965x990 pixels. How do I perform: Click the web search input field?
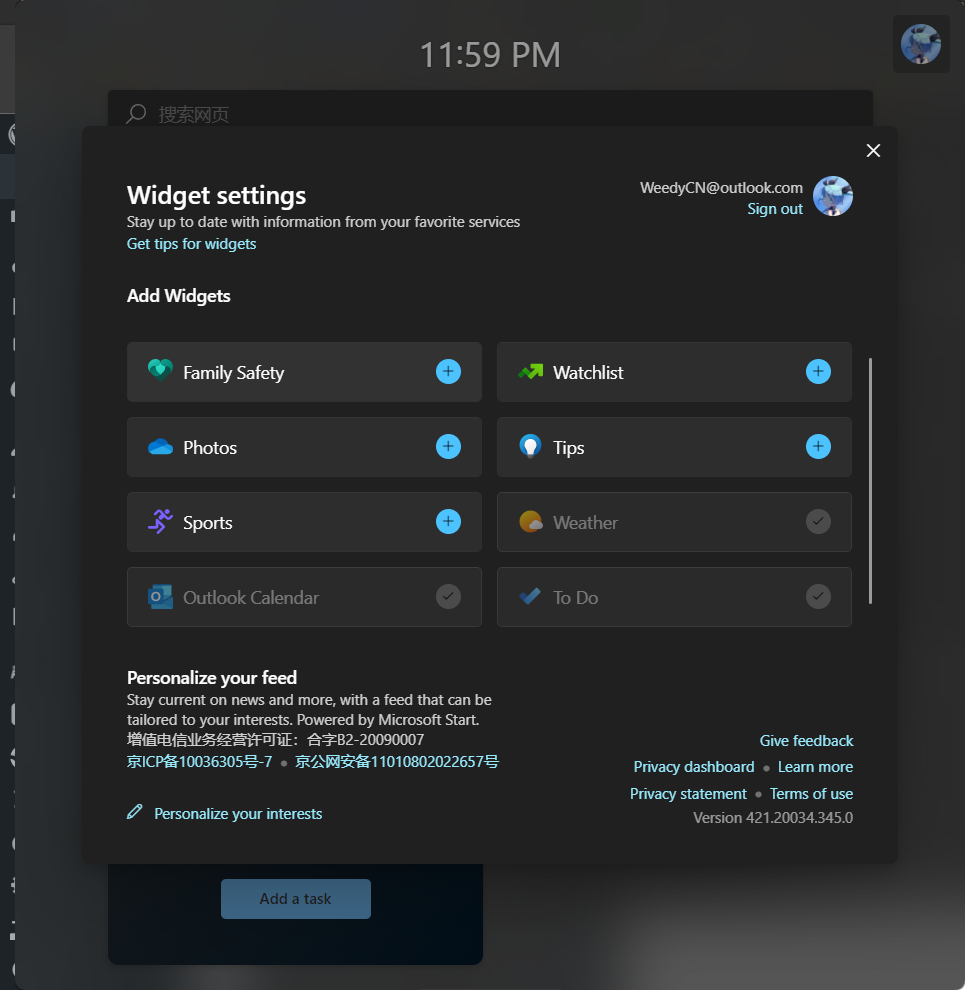pos(490,109)
